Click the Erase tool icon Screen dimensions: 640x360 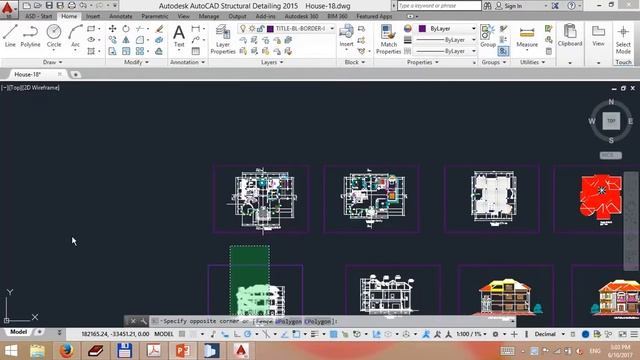(x=159, y=29)
